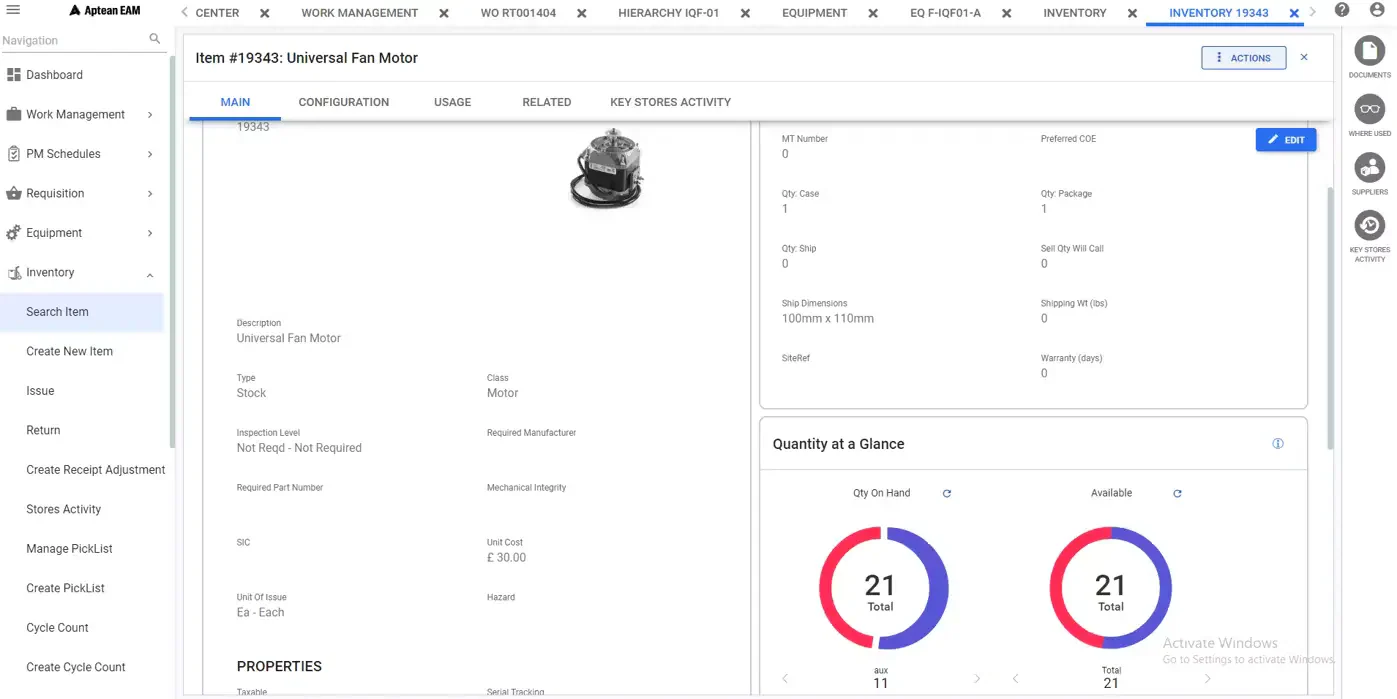
Task: Close the EQUIPMENT tab
Action: click(873, 14)
